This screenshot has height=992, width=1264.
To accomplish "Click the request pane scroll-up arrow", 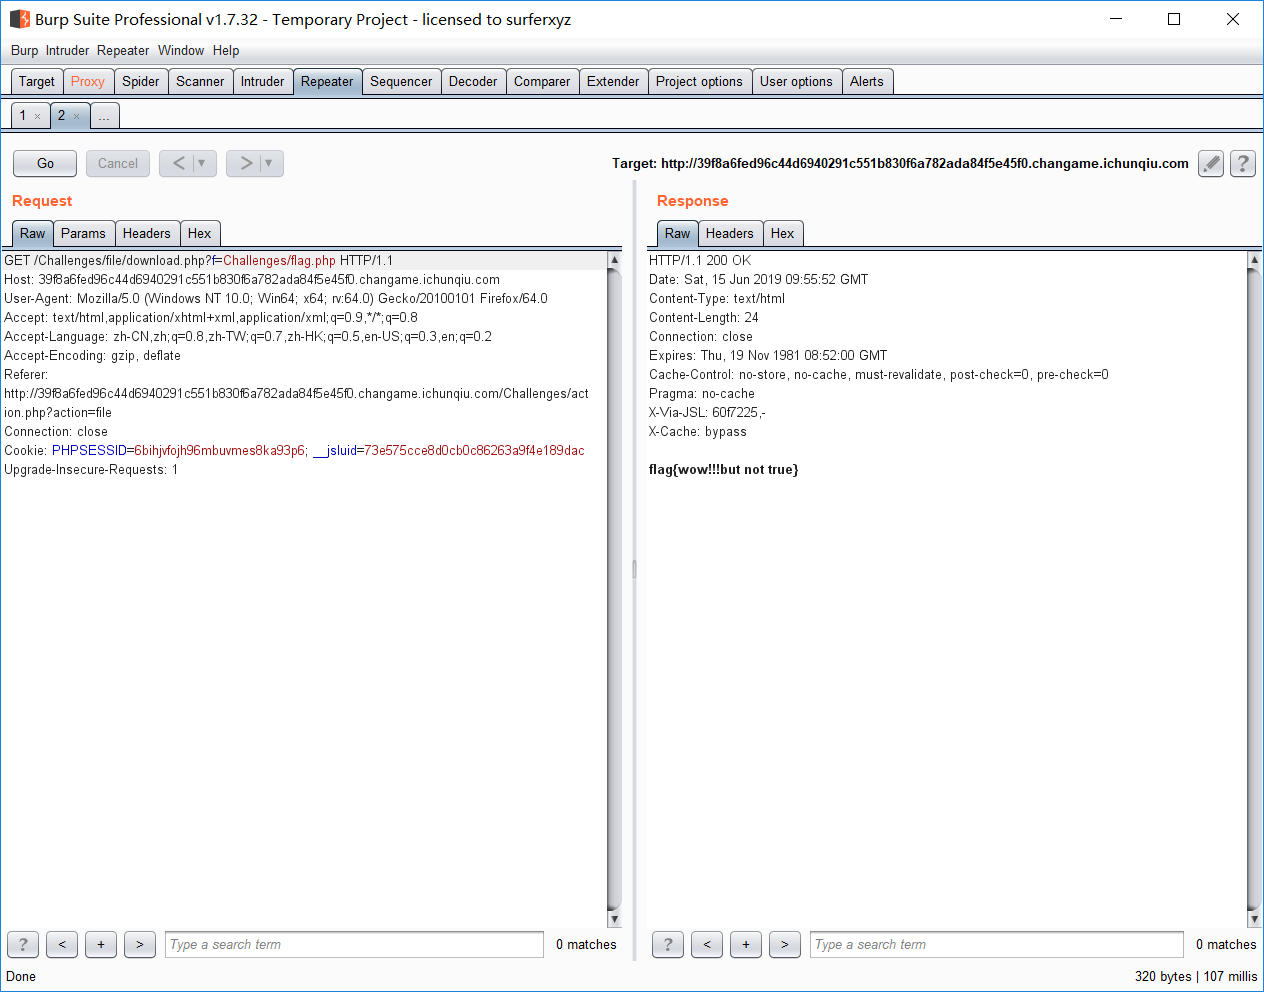I will tap(614, 260).
